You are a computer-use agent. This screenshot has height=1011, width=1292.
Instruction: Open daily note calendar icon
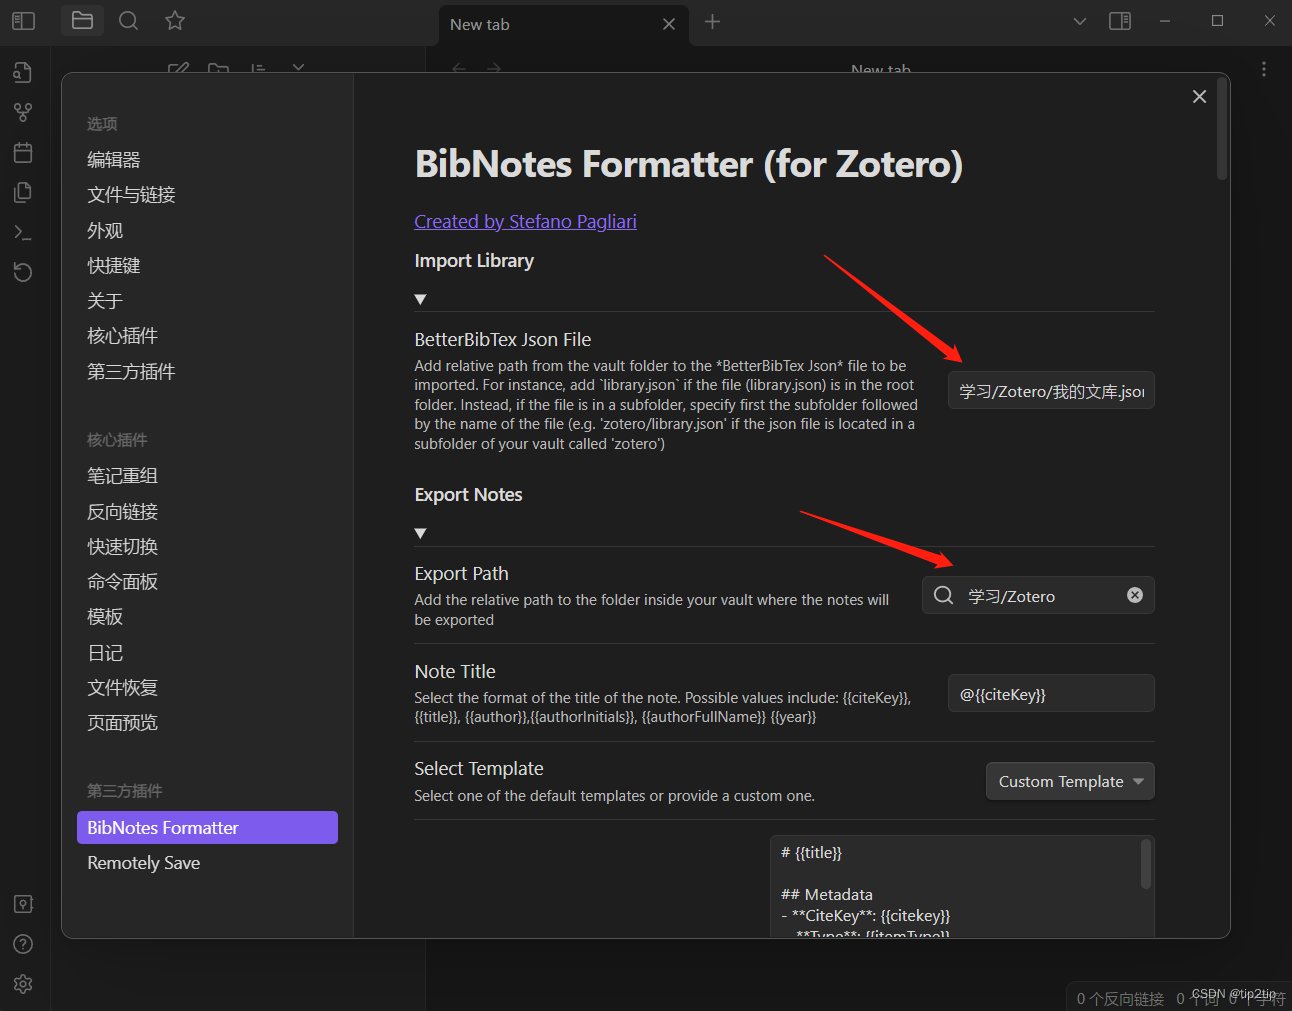(23, 152)
